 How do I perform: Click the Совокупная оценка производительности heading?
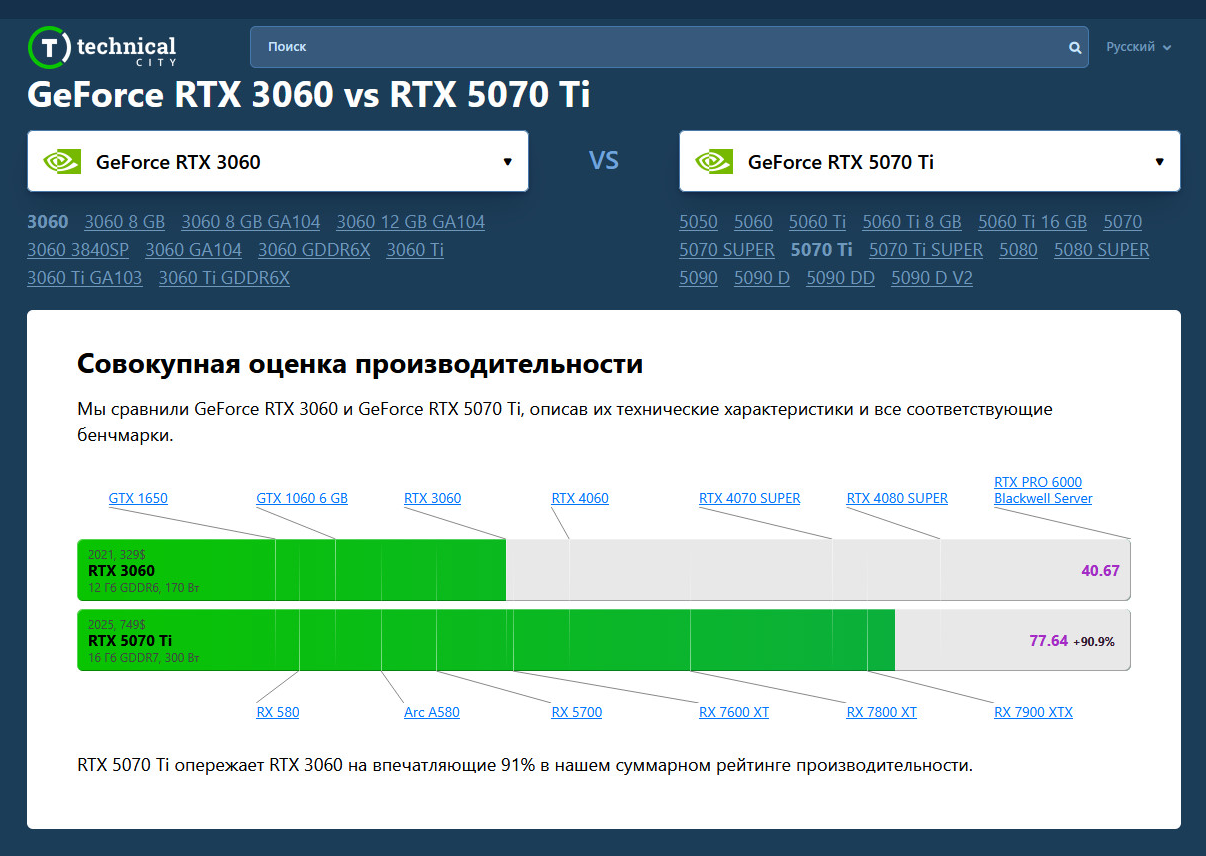click(360, 364)
